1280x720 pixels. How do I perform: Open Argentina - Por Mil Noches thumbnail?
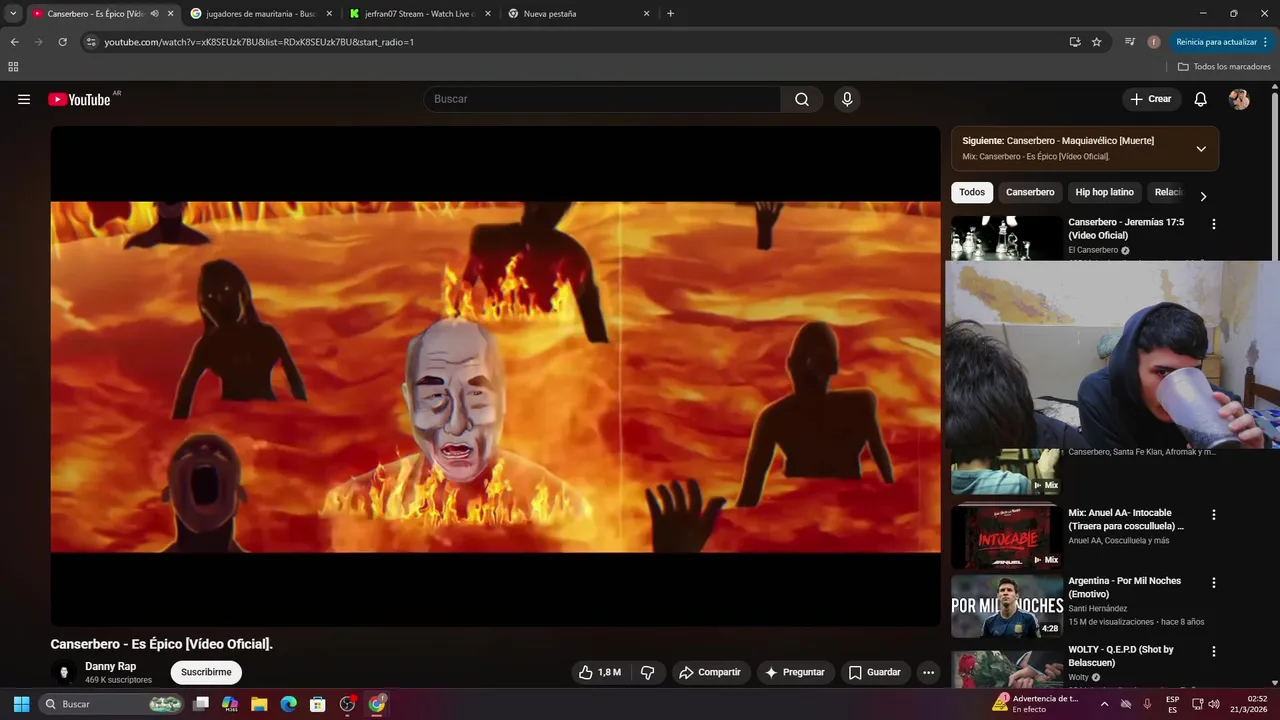1006,605
